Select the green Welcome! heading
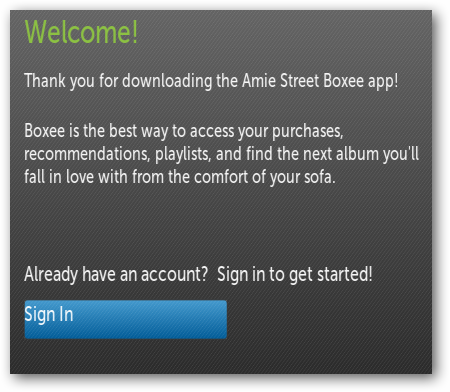Screen dimensions: 450x392 coord(81,32)
